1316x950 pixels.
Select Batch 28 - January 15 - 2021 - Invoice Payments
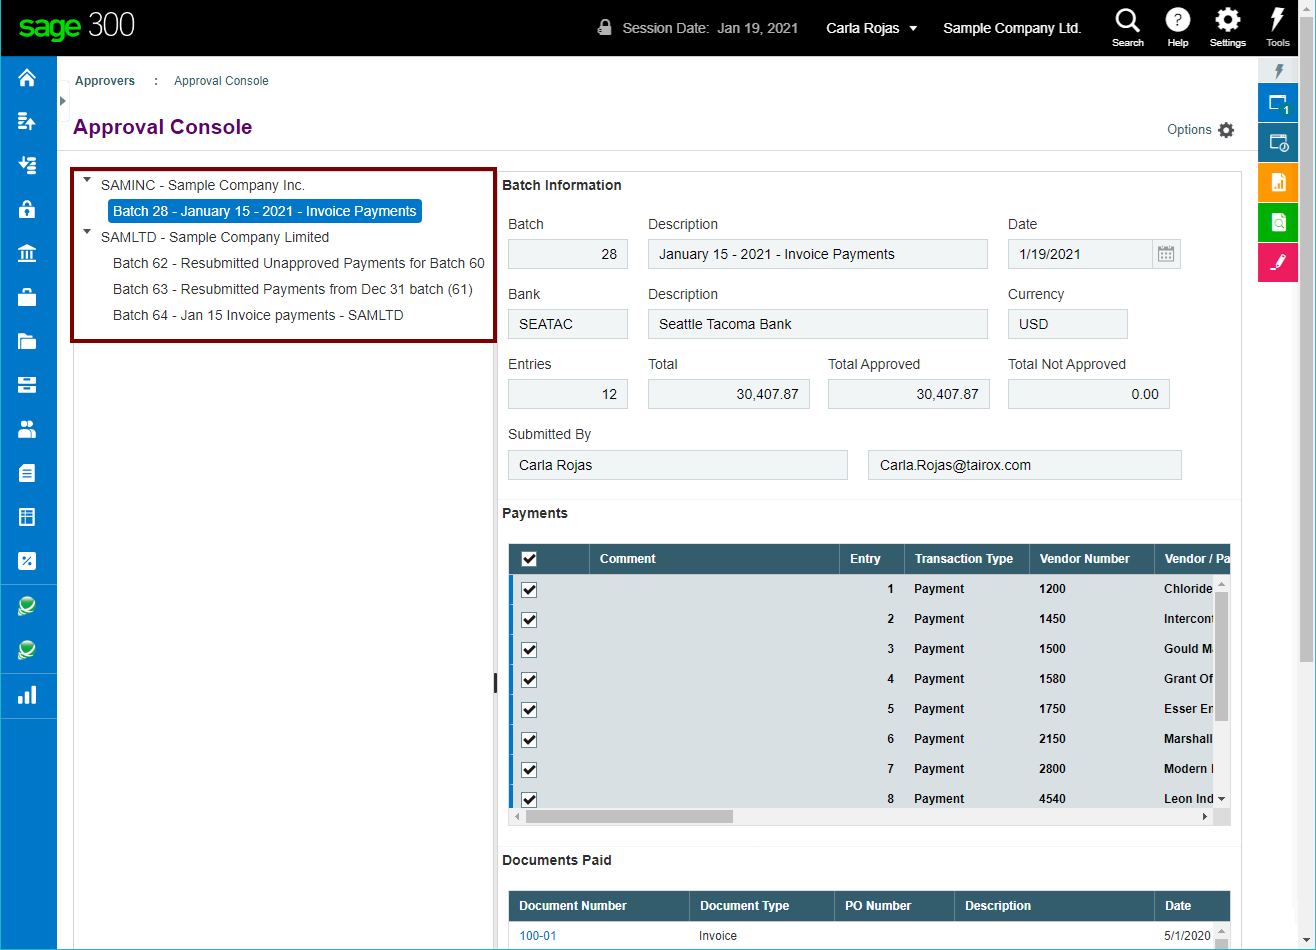[265, 211]
